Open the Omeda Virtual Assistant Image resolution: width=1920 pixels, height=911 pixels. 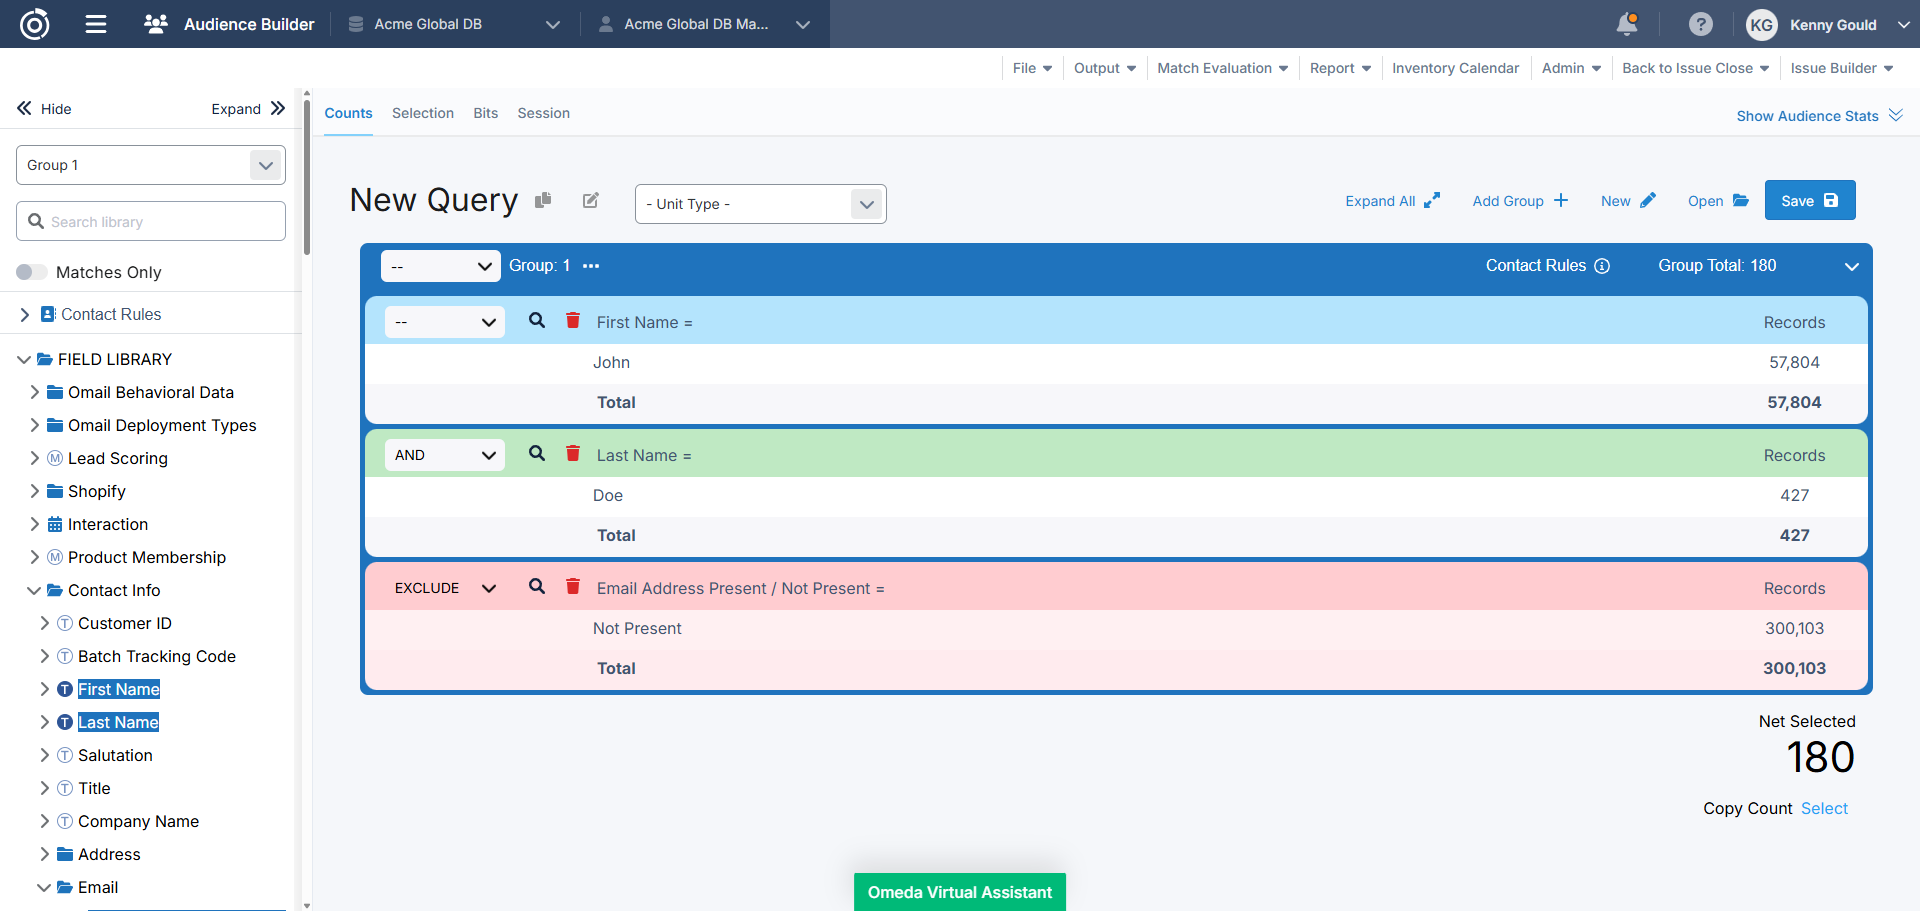click(959, 892)
